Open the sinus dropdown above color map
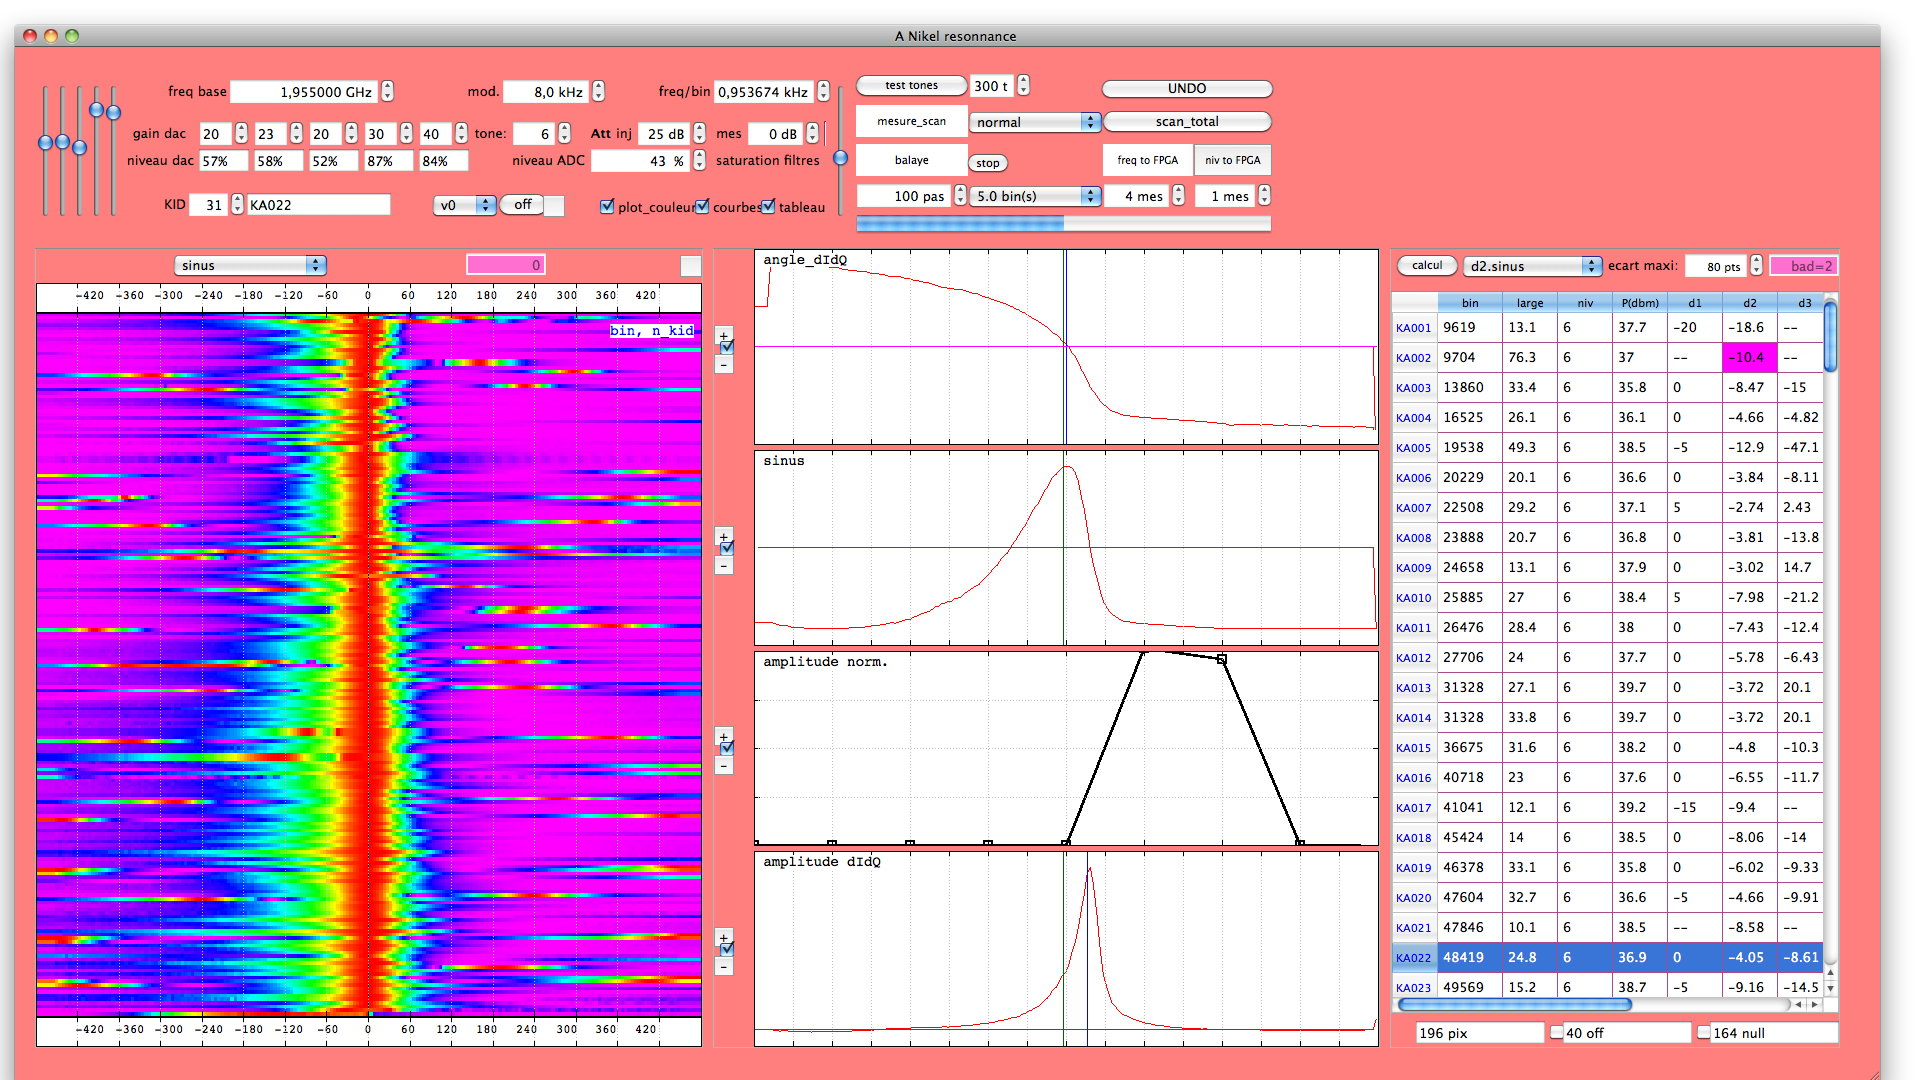 point(250,265)
